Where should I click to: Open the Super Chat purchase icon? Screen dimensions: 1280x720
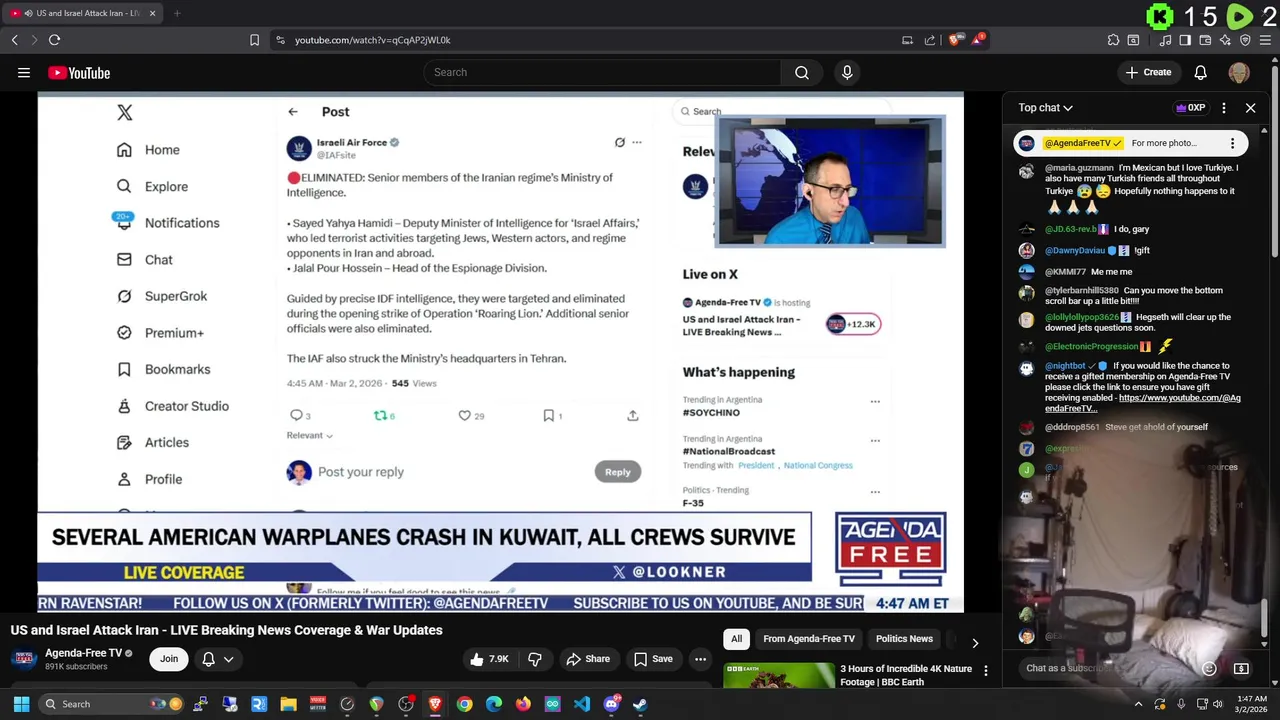[x=1241, y=668]
